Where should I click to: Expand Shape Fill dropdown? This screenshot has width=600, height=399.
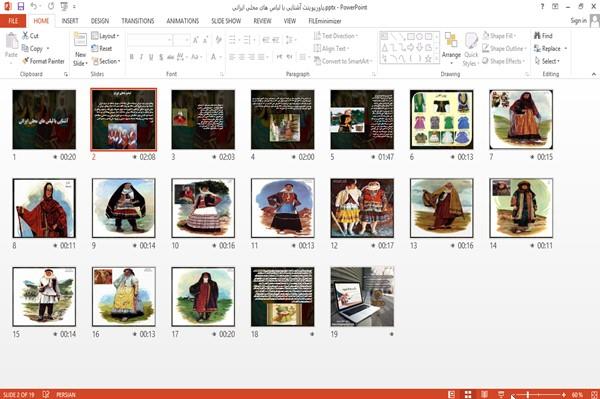click(x=499, y=36)
